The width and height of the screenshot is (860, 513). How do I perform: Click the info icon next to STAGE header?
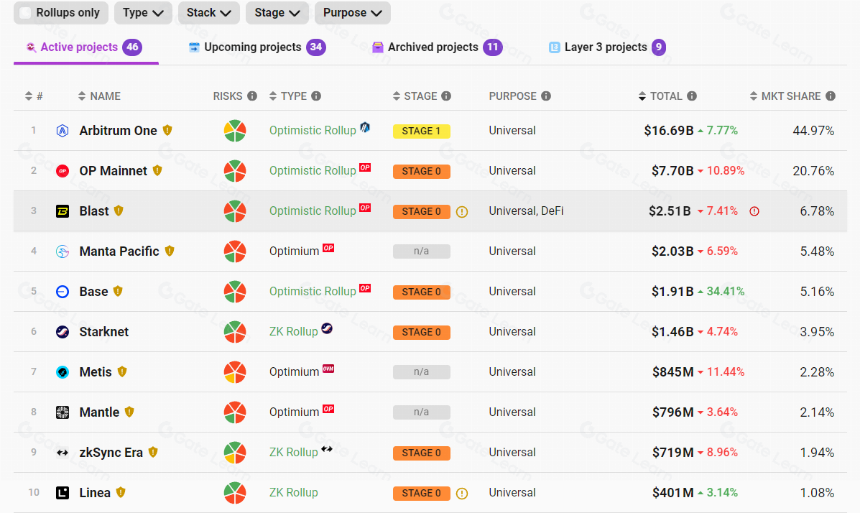446,96
